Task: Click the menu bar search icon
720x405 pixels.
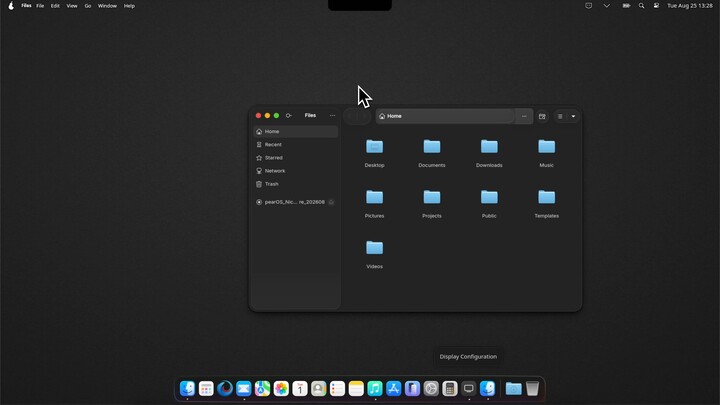Action: click(641, 6)
